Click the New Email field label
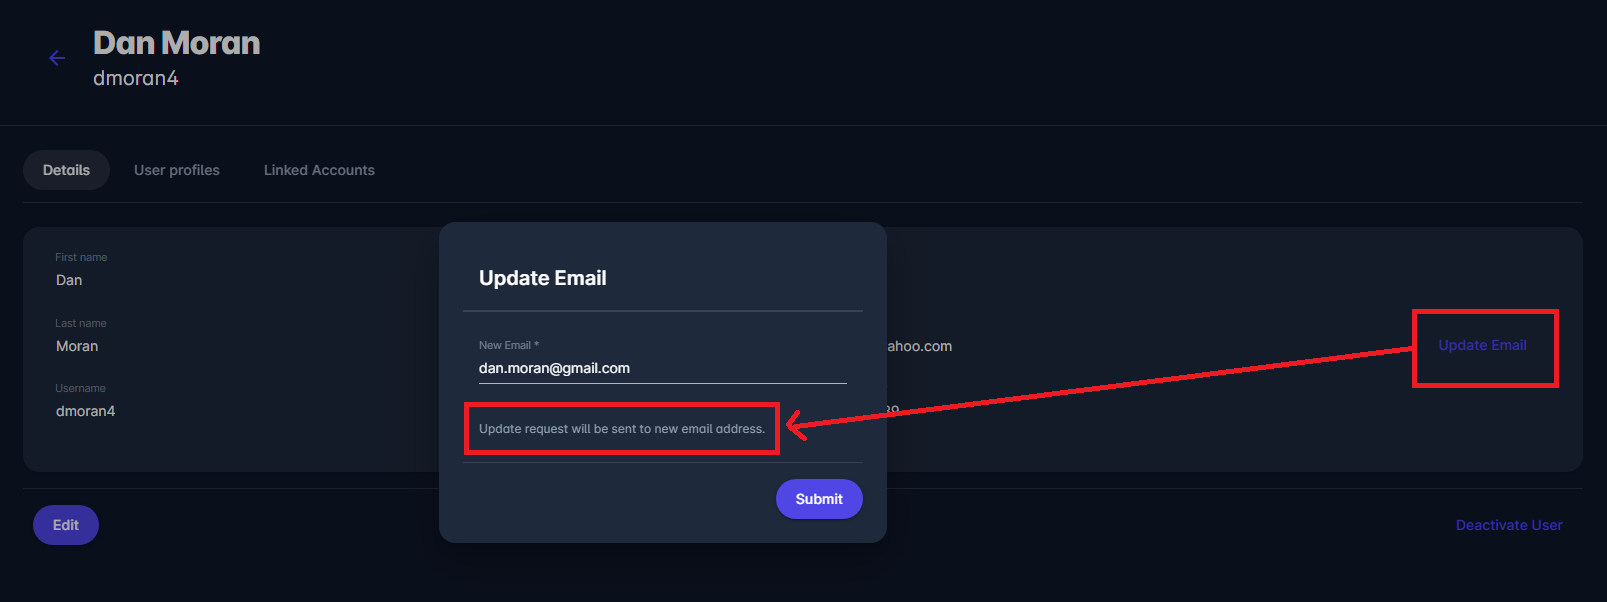 (x=508, y=345)
